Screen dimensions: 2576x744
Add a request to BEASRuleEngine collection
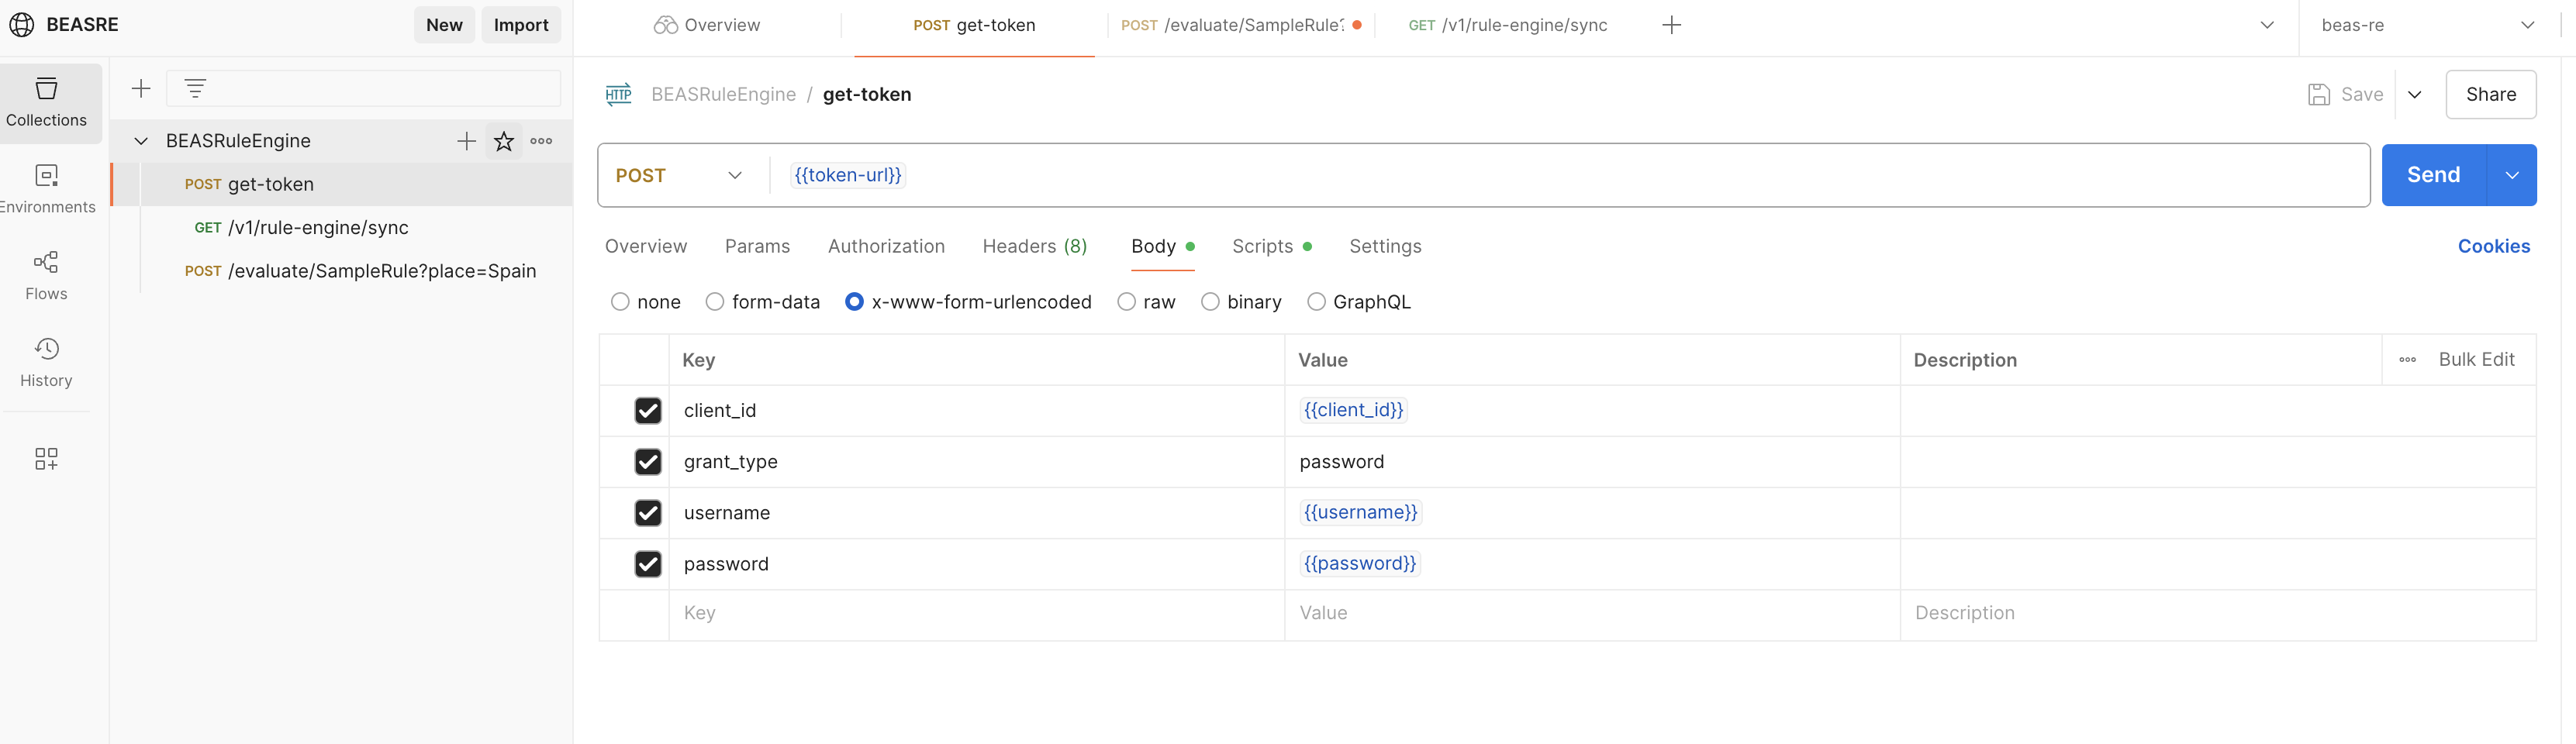coord(466,141)
